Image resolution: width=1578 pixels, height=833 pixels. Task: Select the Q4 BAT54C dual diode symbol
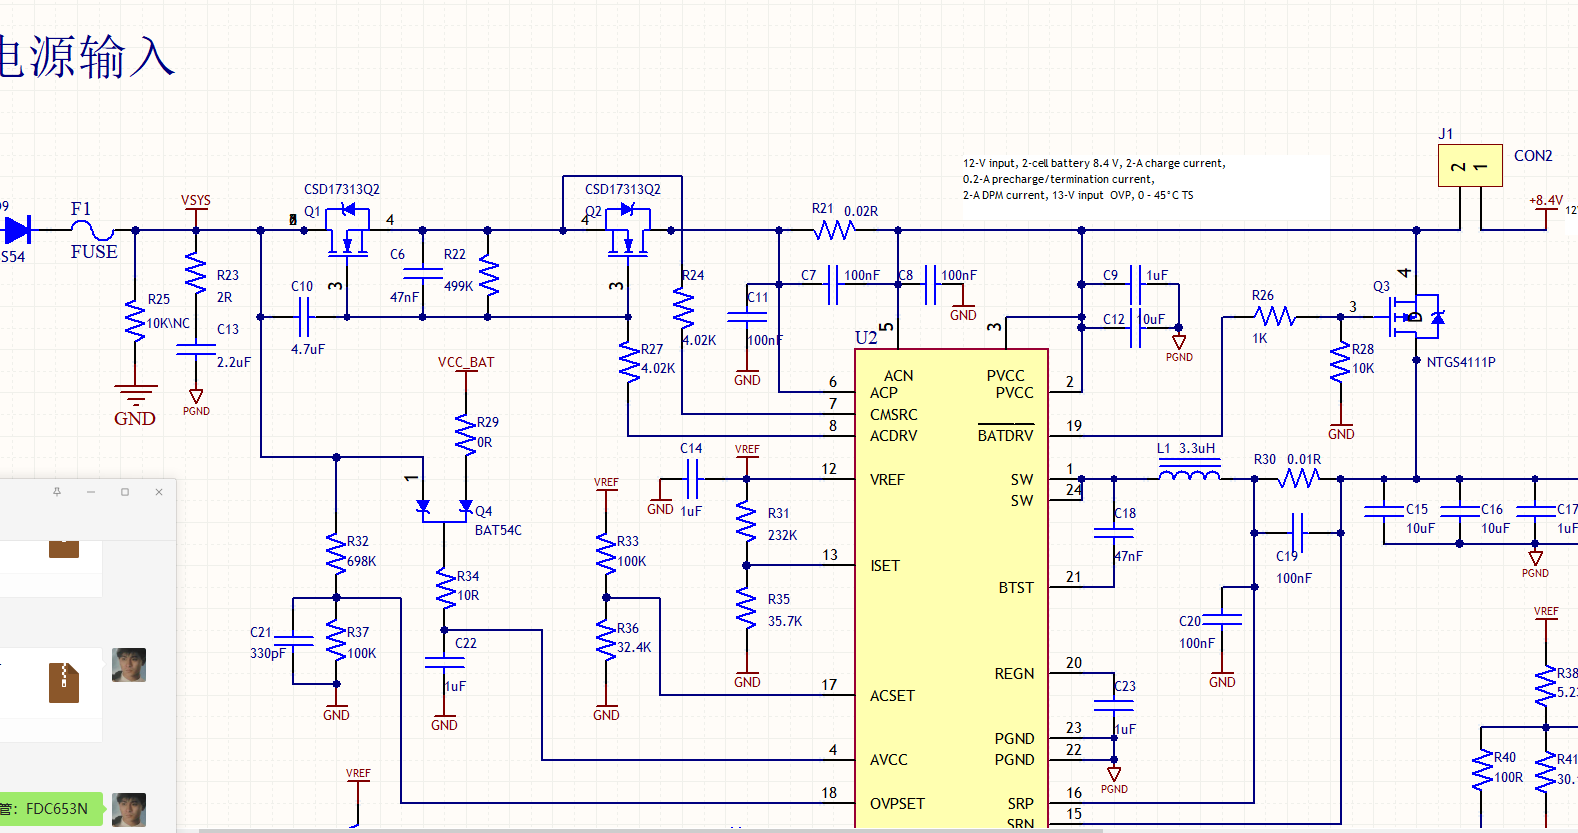[x=444, y=509]
